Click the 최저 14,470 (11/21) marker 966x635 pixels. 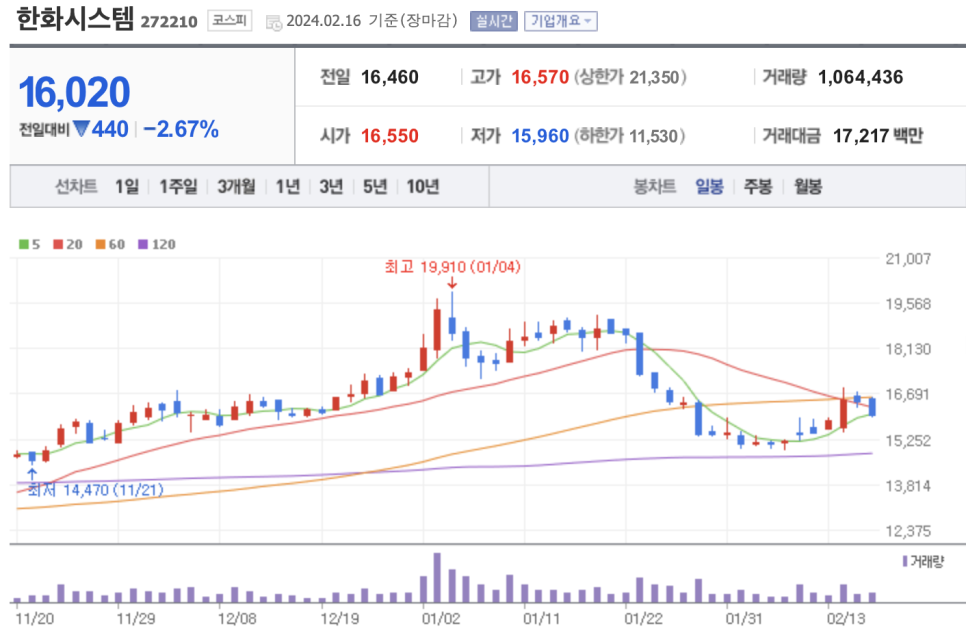(x=95, y=490)
